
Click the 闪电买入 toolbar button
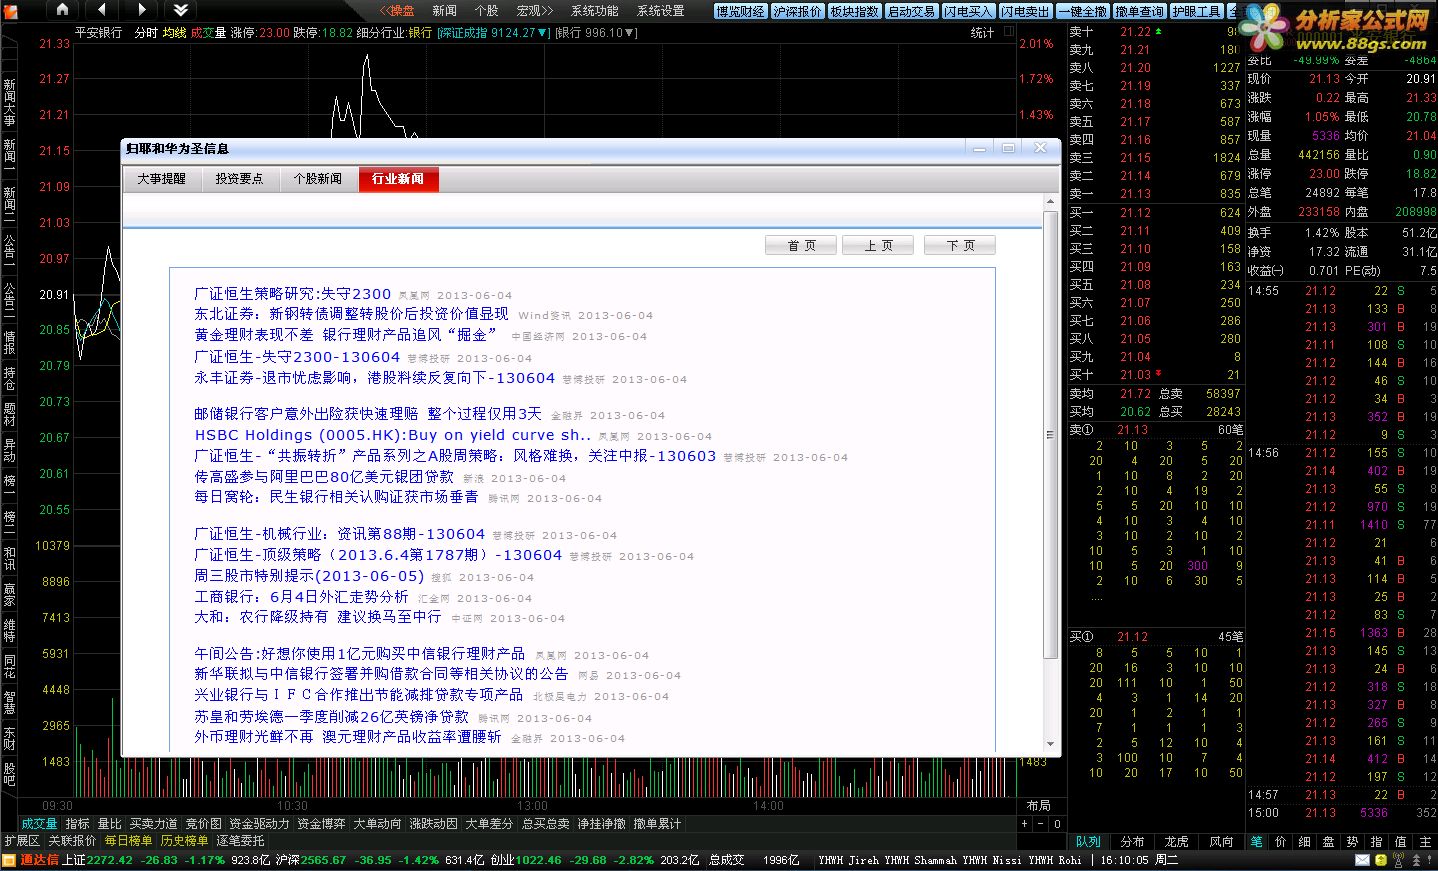(x=968, y=11)
